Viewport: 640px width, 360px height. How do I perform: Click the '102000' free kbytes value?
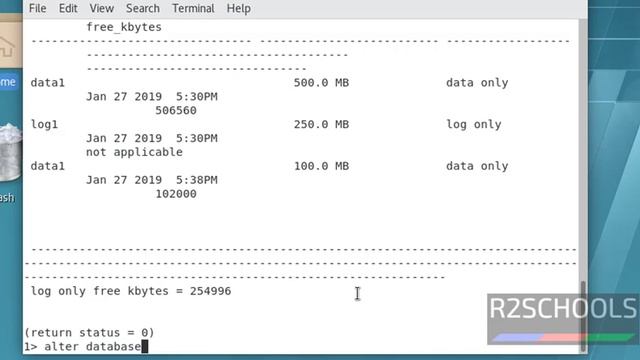click(176, 194)
